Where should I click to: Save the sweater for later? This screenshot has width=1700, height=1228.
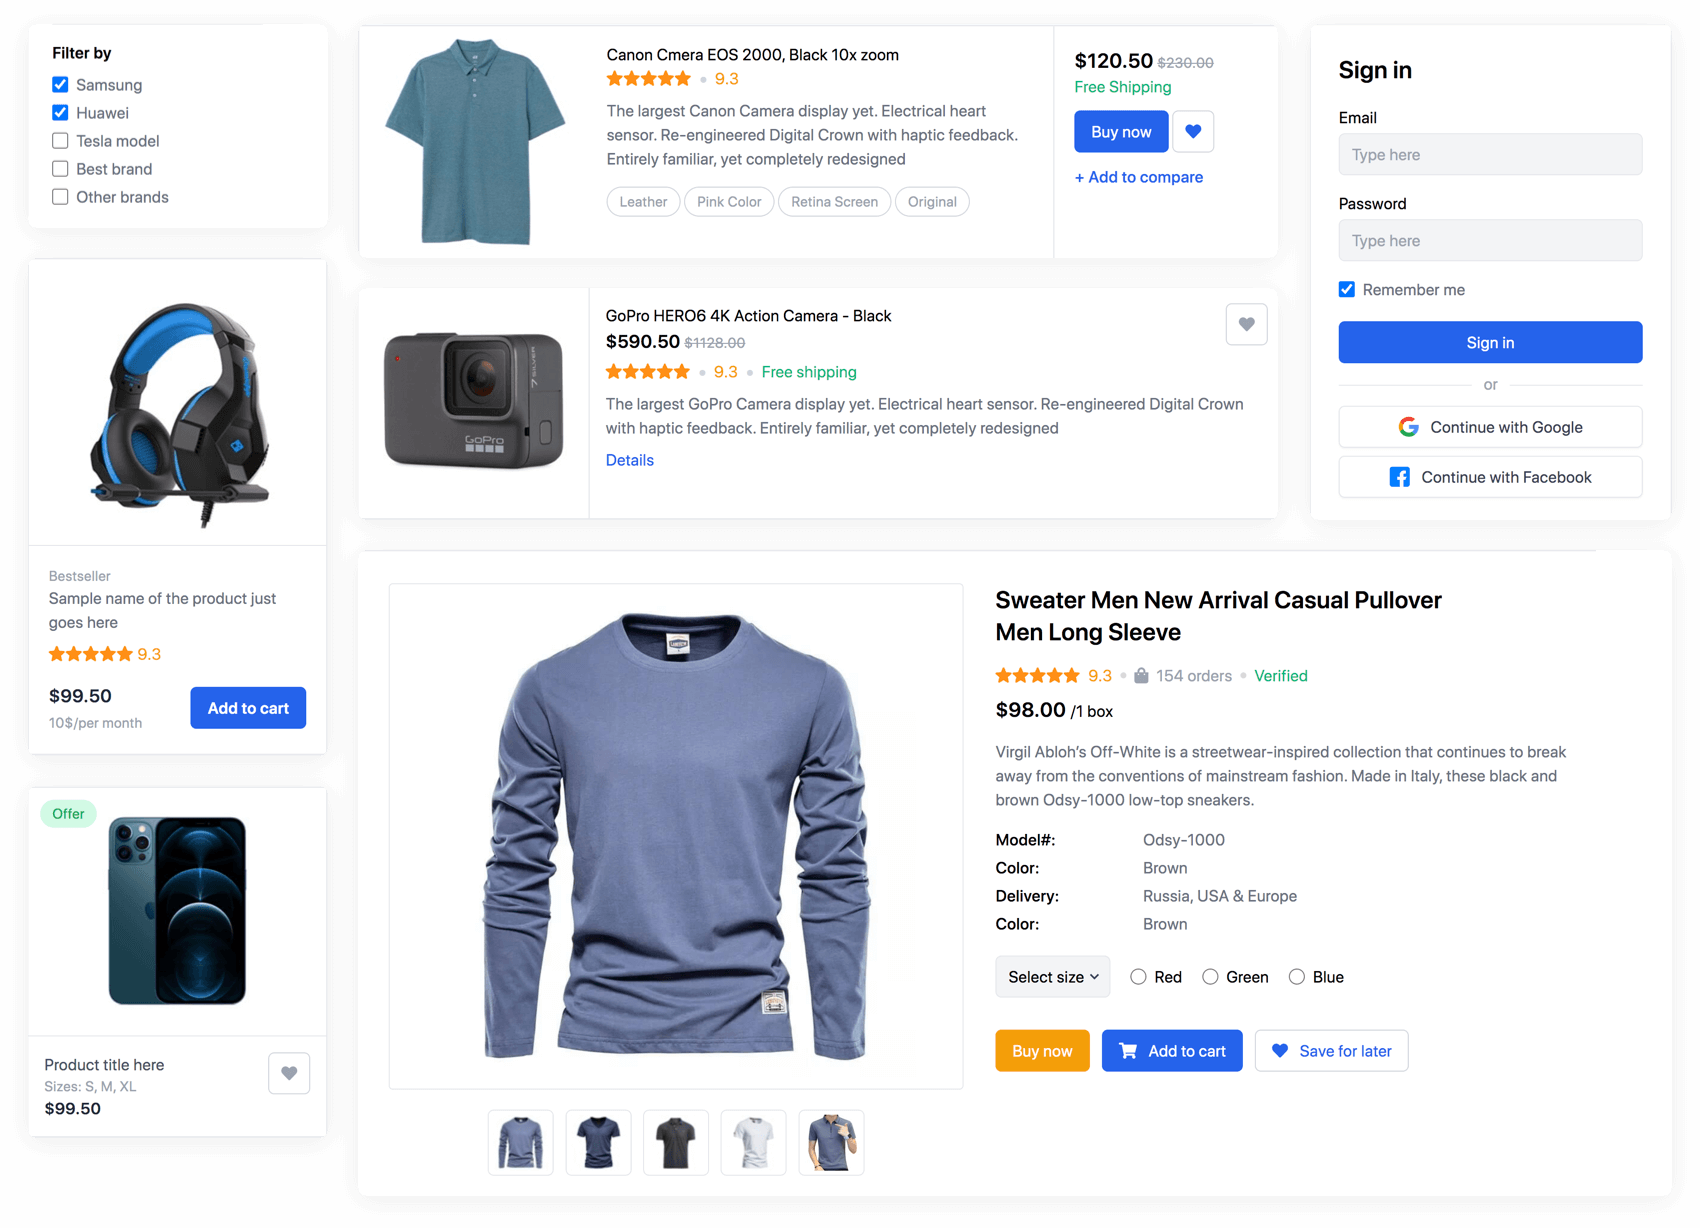tap(1331, 1051)
